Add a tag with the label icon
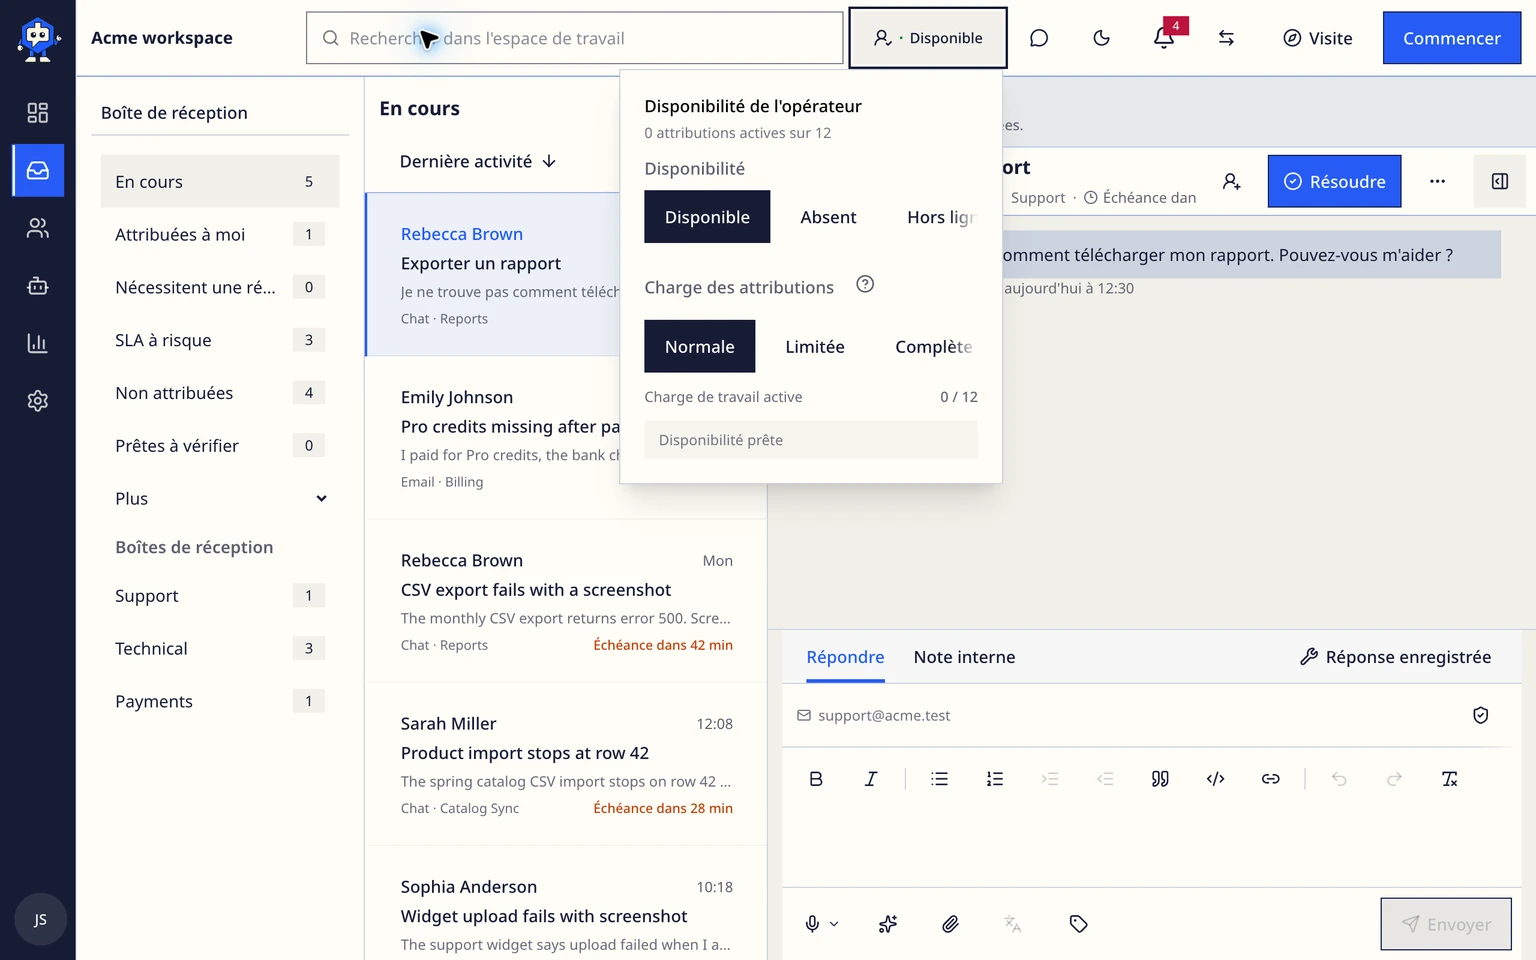 [1078, 924]
